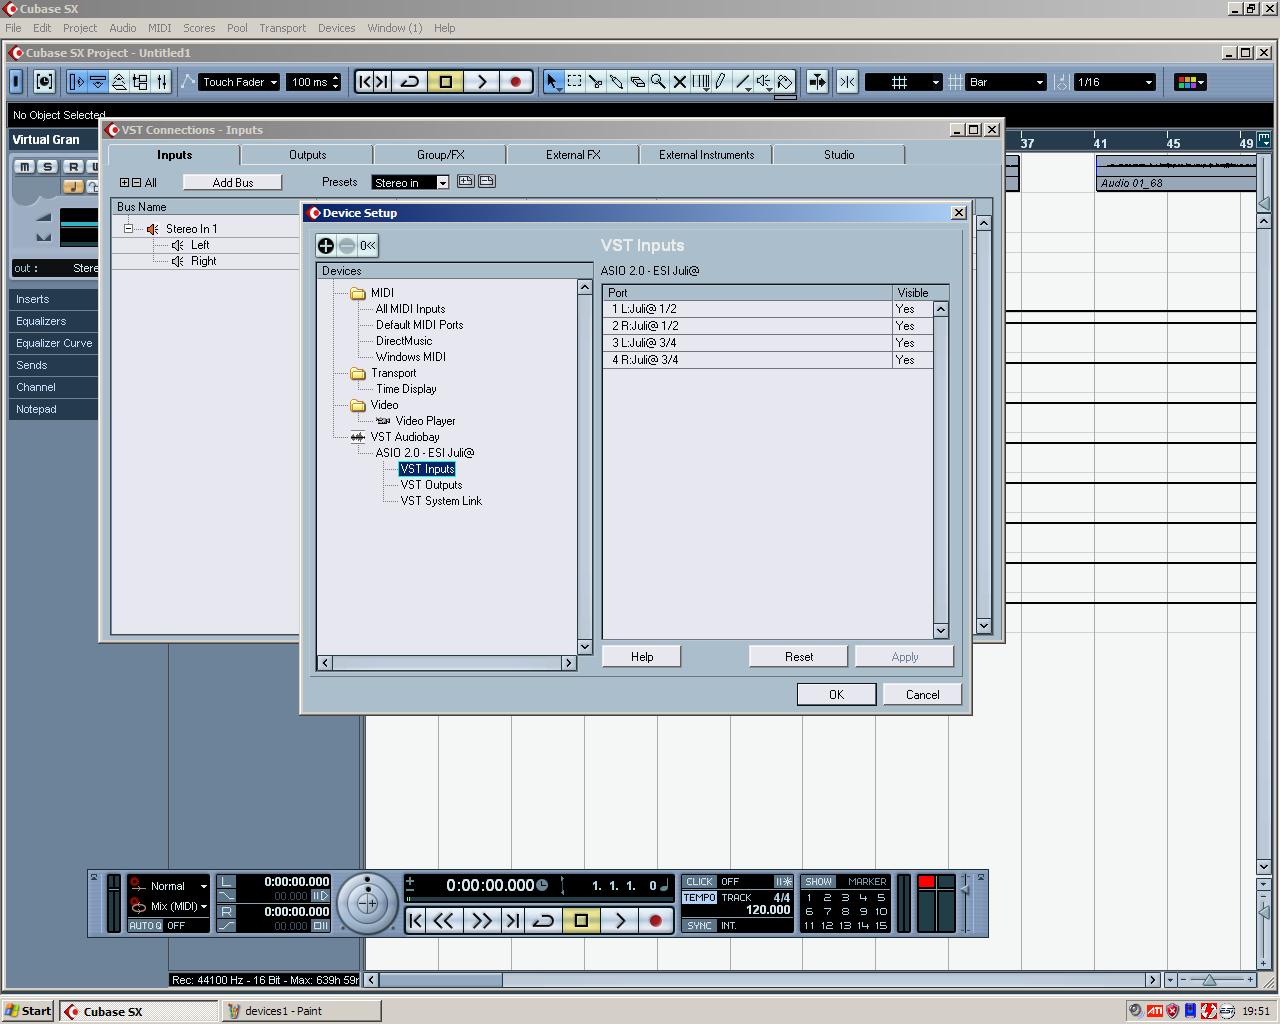This screenshot has width=1280, height=1024.
Task: Open the Transport menu
Action: point(282,28)
